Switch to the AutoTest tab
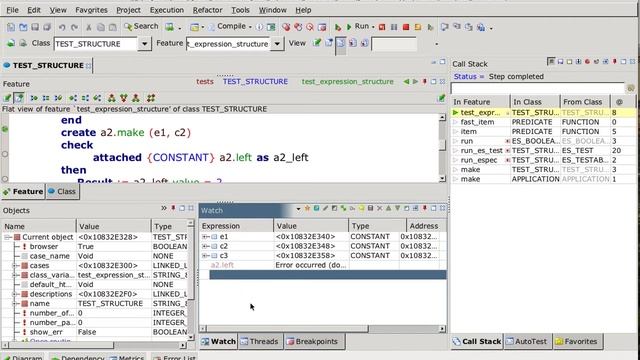The image size is (640, 360). [527, 342]
